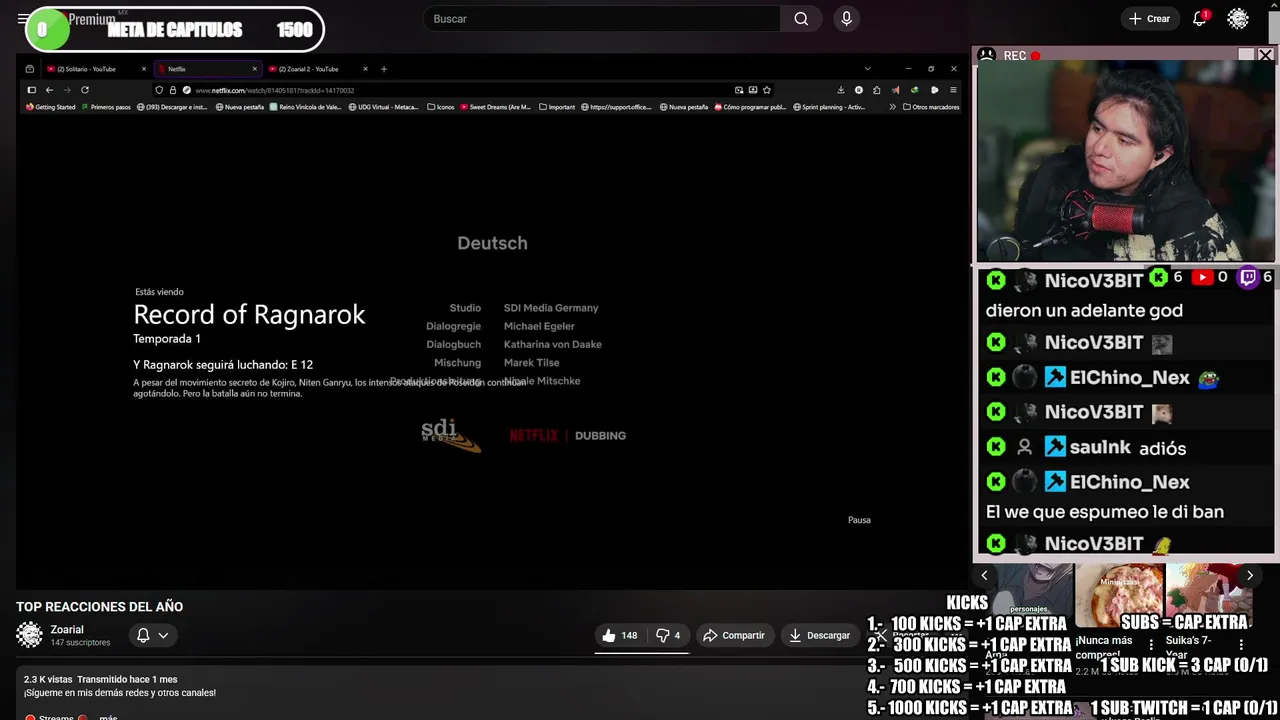
Task: Close the '(2) Solitario - YouTube' tab
Action: click(144, 69)
